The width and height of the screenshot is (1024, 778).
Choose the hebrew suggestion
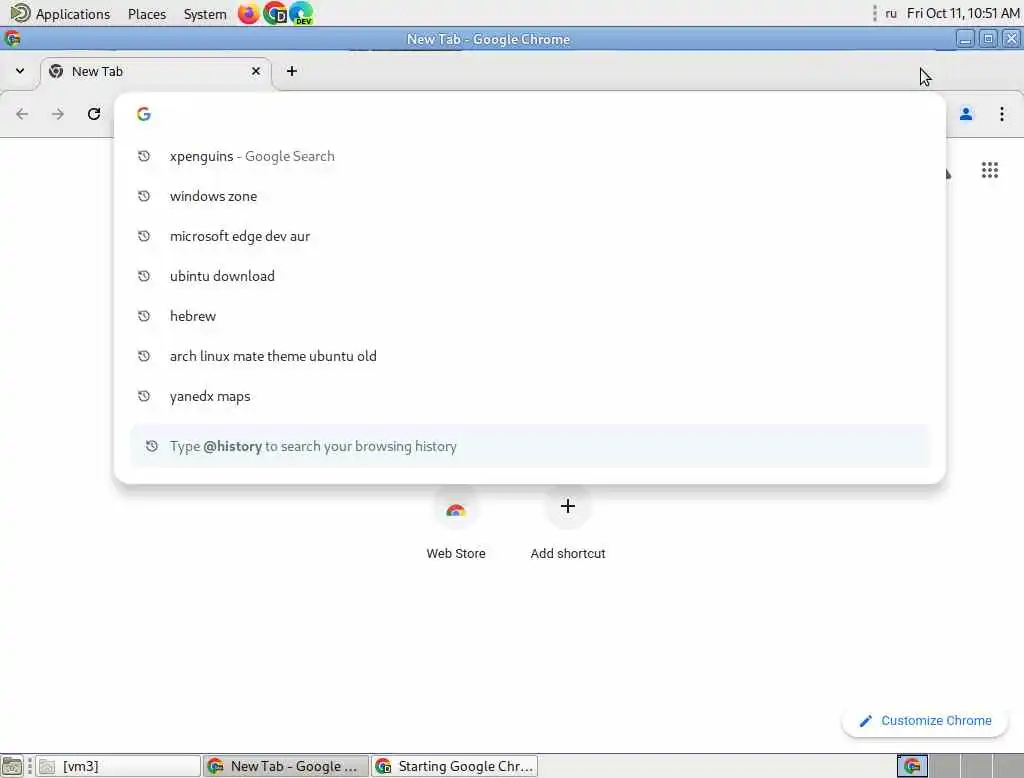(530, 316)
